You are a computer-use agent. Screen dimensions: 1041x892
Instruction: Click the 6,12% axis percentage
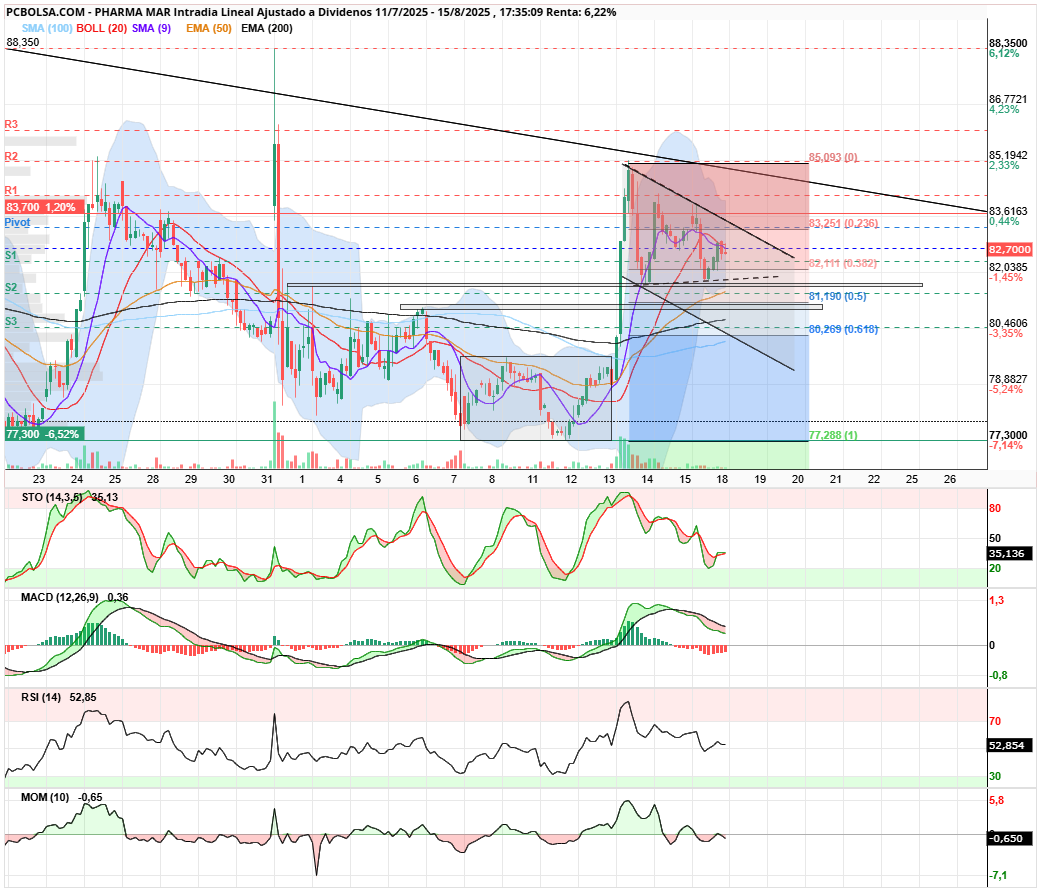[x=1004, y=53]
